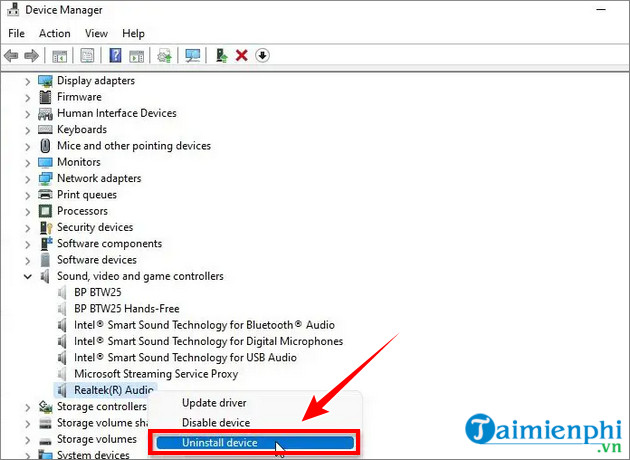Click the red X Uninstall toolbar icon
Screen dimensions: 630x460
point(241,55)
